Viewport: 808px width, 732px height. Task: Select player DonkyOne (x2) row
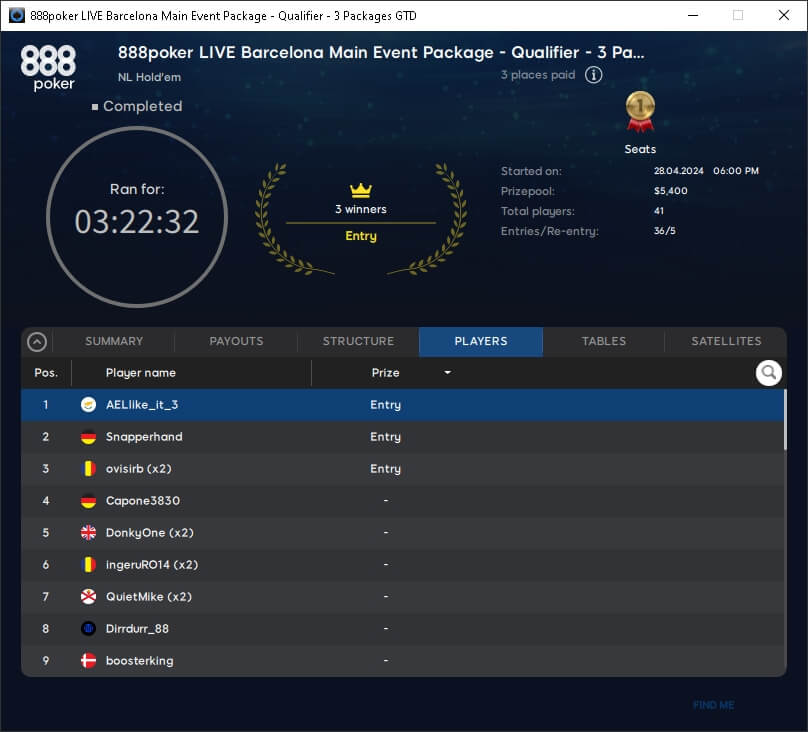(x=403, y=533)
